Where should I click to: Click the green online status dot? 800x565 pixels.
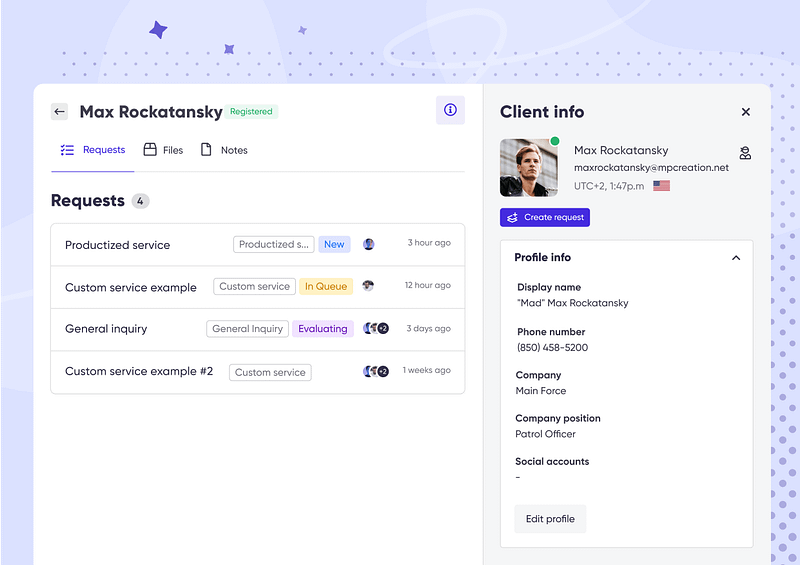[x=555, y=141]
